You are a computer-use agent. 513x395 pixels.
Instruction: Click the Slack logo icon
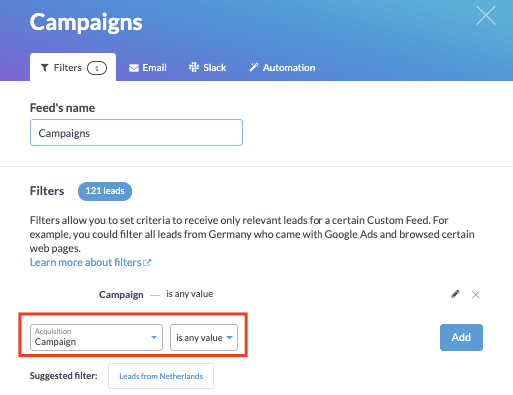[x=194, y=67]
